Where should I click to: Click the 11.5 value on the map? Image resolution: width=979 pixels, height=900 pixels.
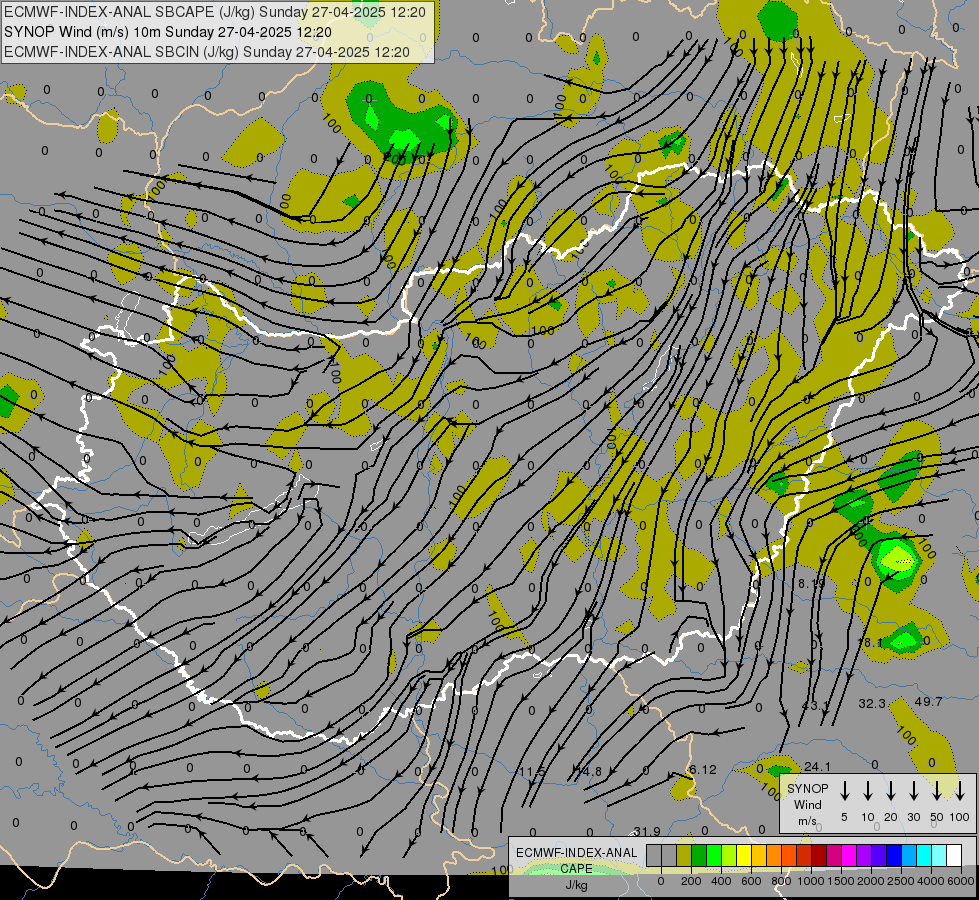point(532,771)
